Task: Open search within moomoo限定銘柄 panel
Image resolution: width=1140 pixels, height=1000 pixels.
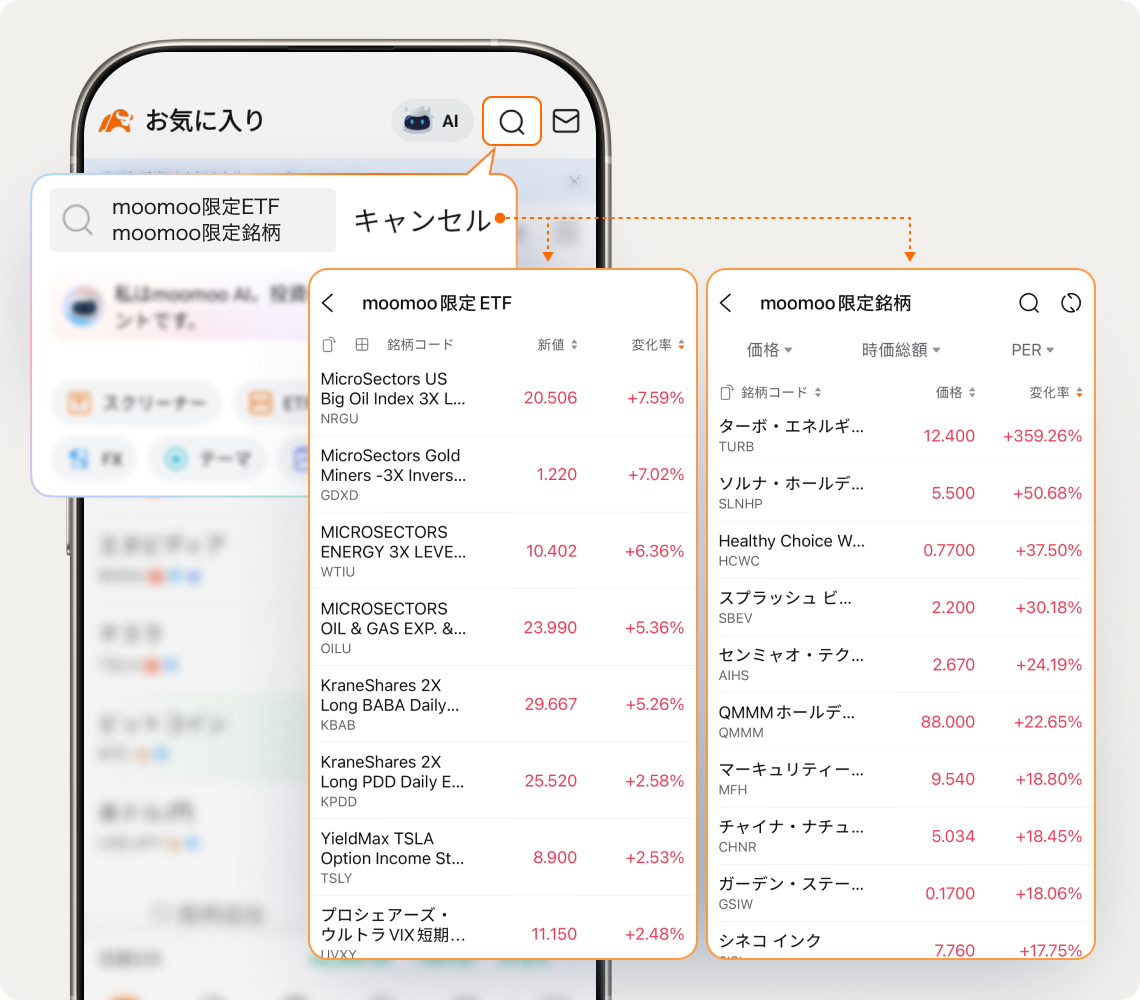Action: pos(1028,302)
